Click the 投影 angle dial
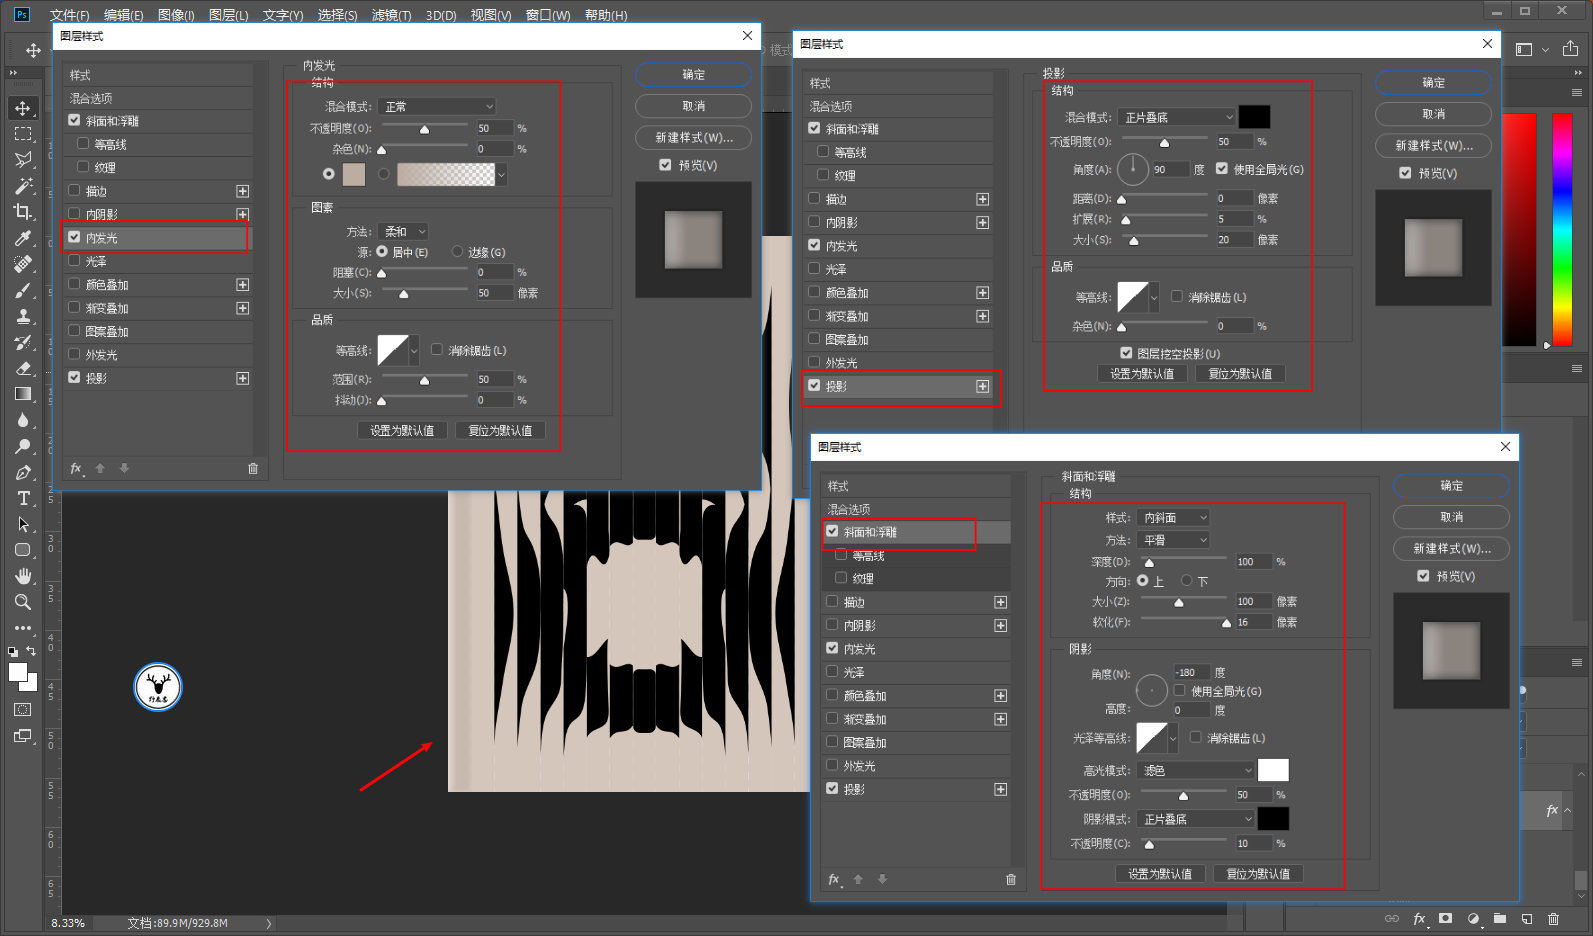The height and width of the screenshot is (936, 1593). point(1132,169)
